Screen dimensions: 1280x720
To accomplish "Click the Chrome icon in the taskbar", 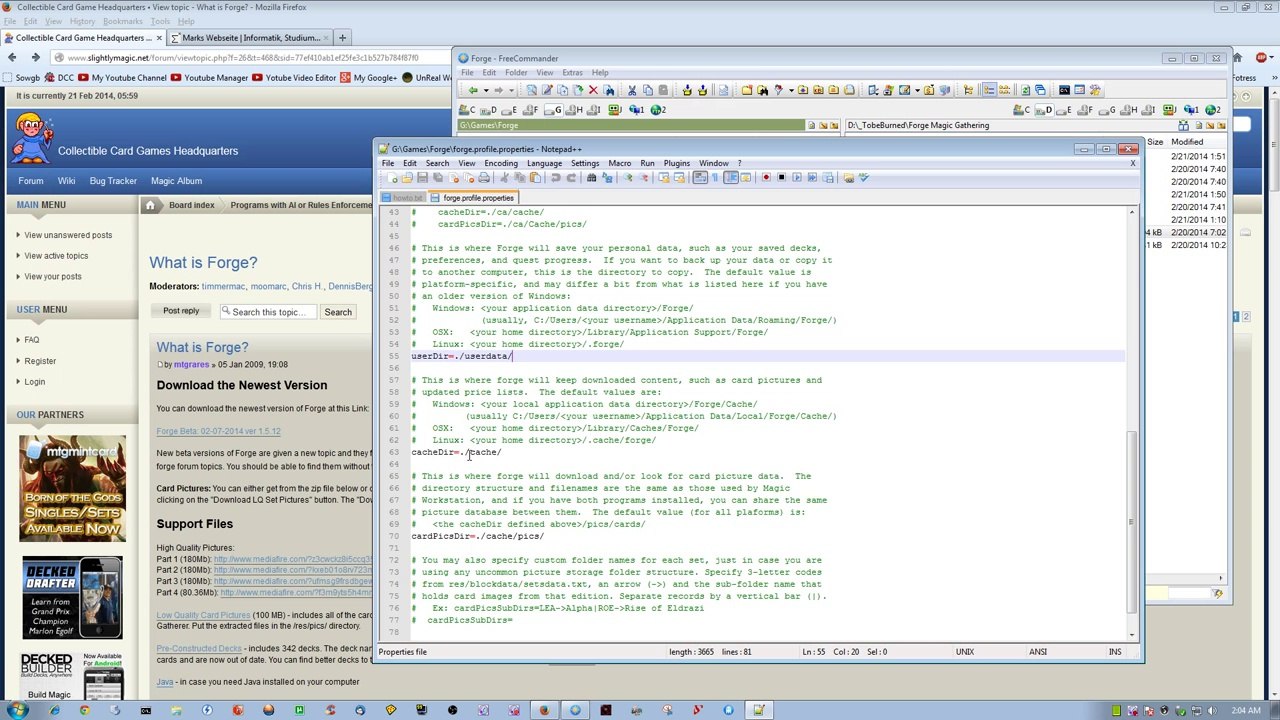I will 84,710.
